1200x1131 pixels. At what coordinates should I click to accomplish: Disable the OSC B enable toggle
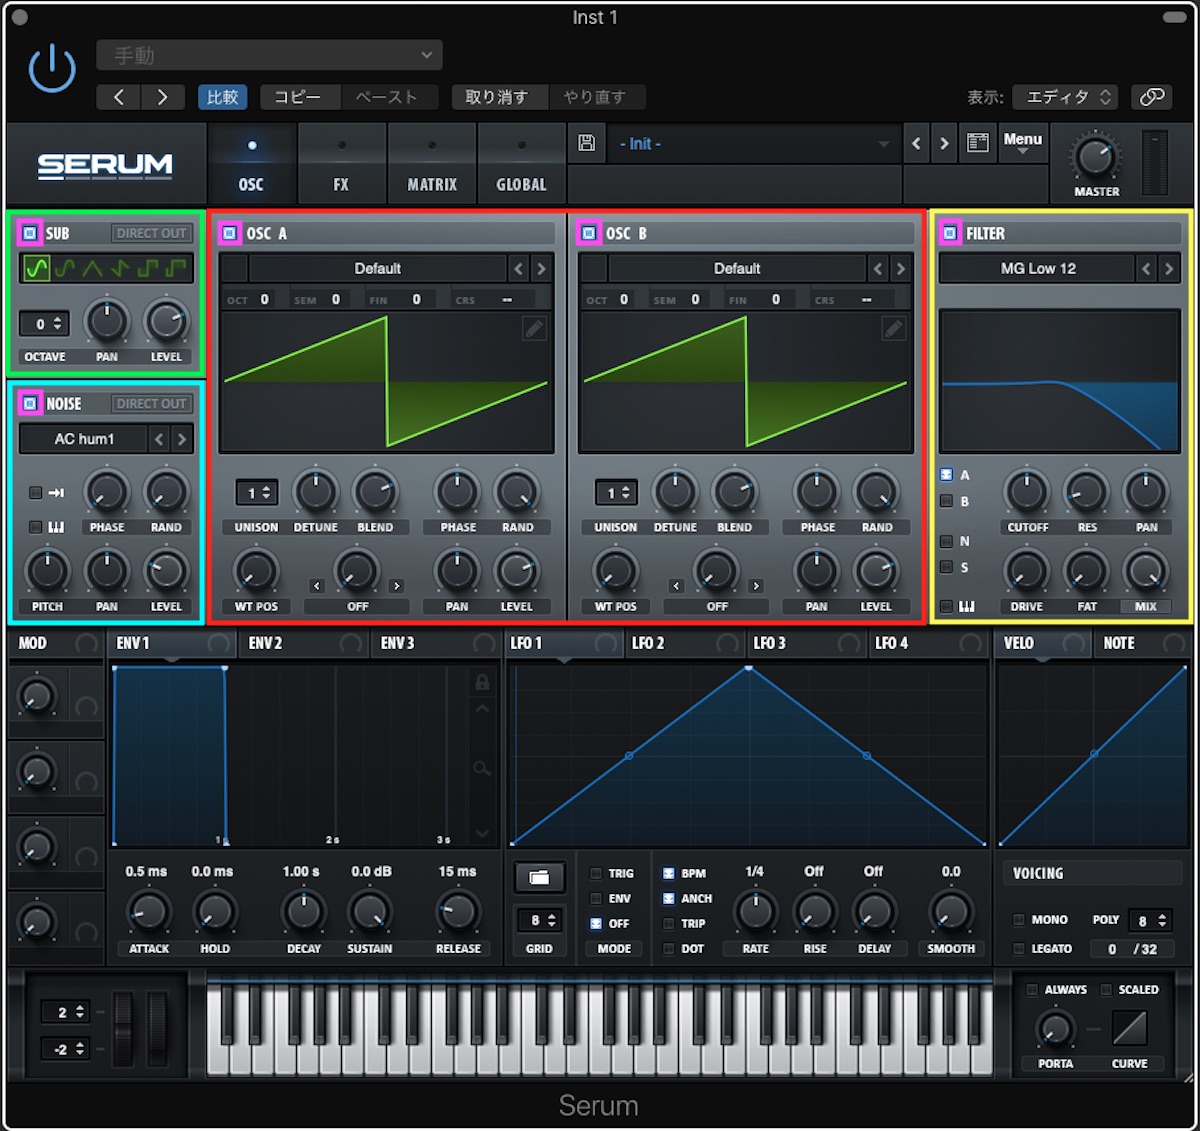[589, 233]
